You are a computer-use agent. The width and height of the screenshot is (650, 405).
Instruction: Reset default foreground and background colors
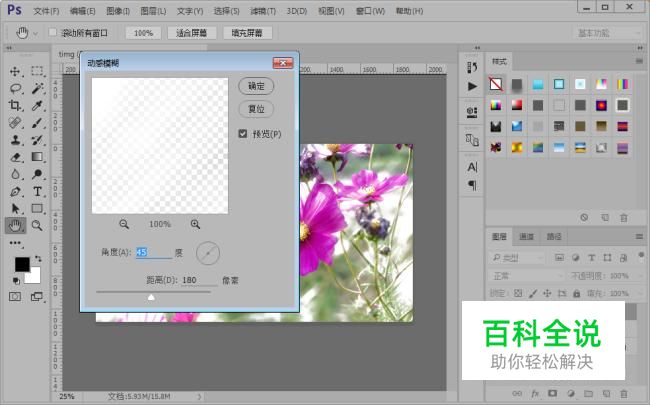(x=16, y=281)
